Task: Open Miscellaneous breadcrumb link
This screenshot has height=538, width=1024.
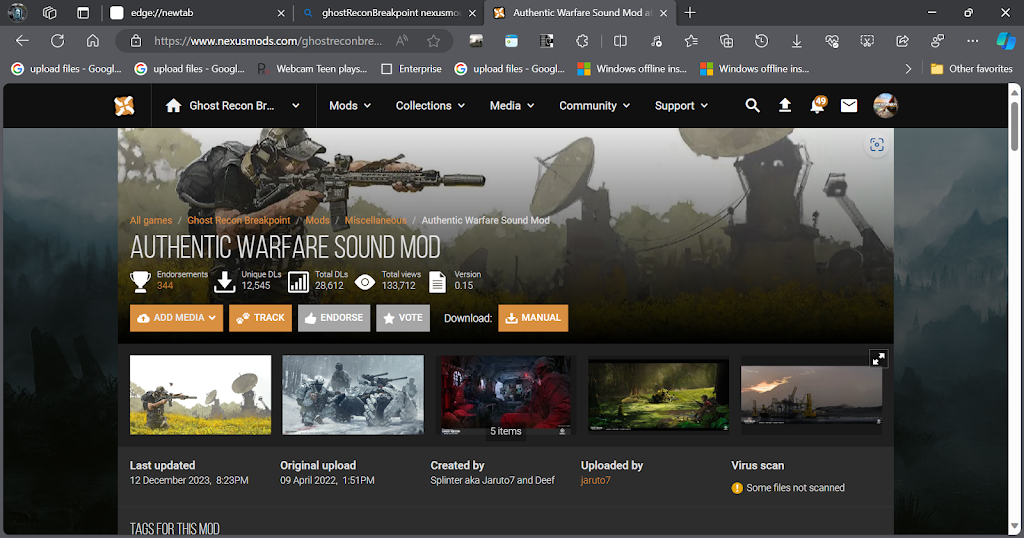Action: click(x=376, y=221)
